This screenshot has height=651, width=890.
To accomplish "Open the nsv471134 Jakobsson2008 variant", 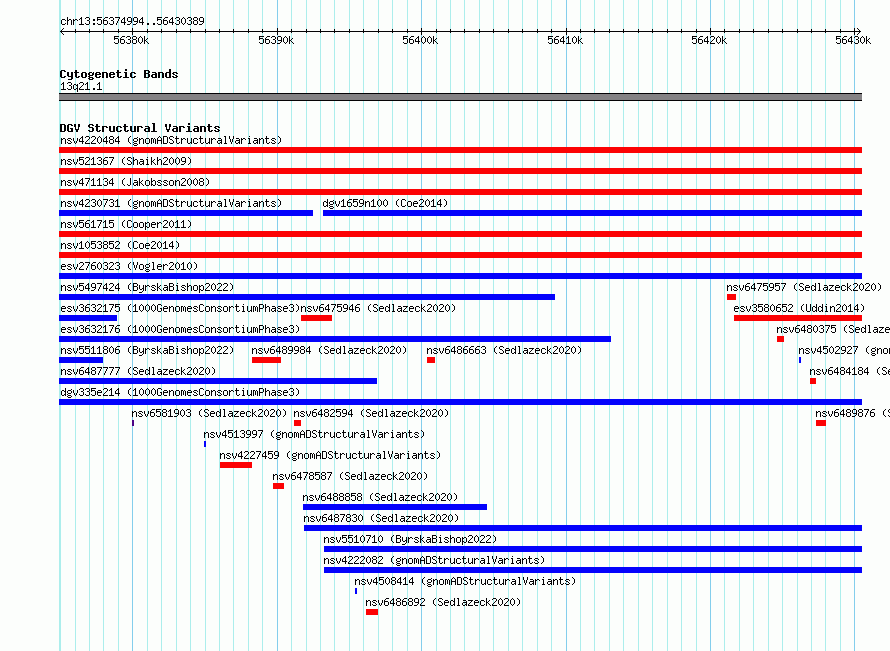I will pos(135,182).
